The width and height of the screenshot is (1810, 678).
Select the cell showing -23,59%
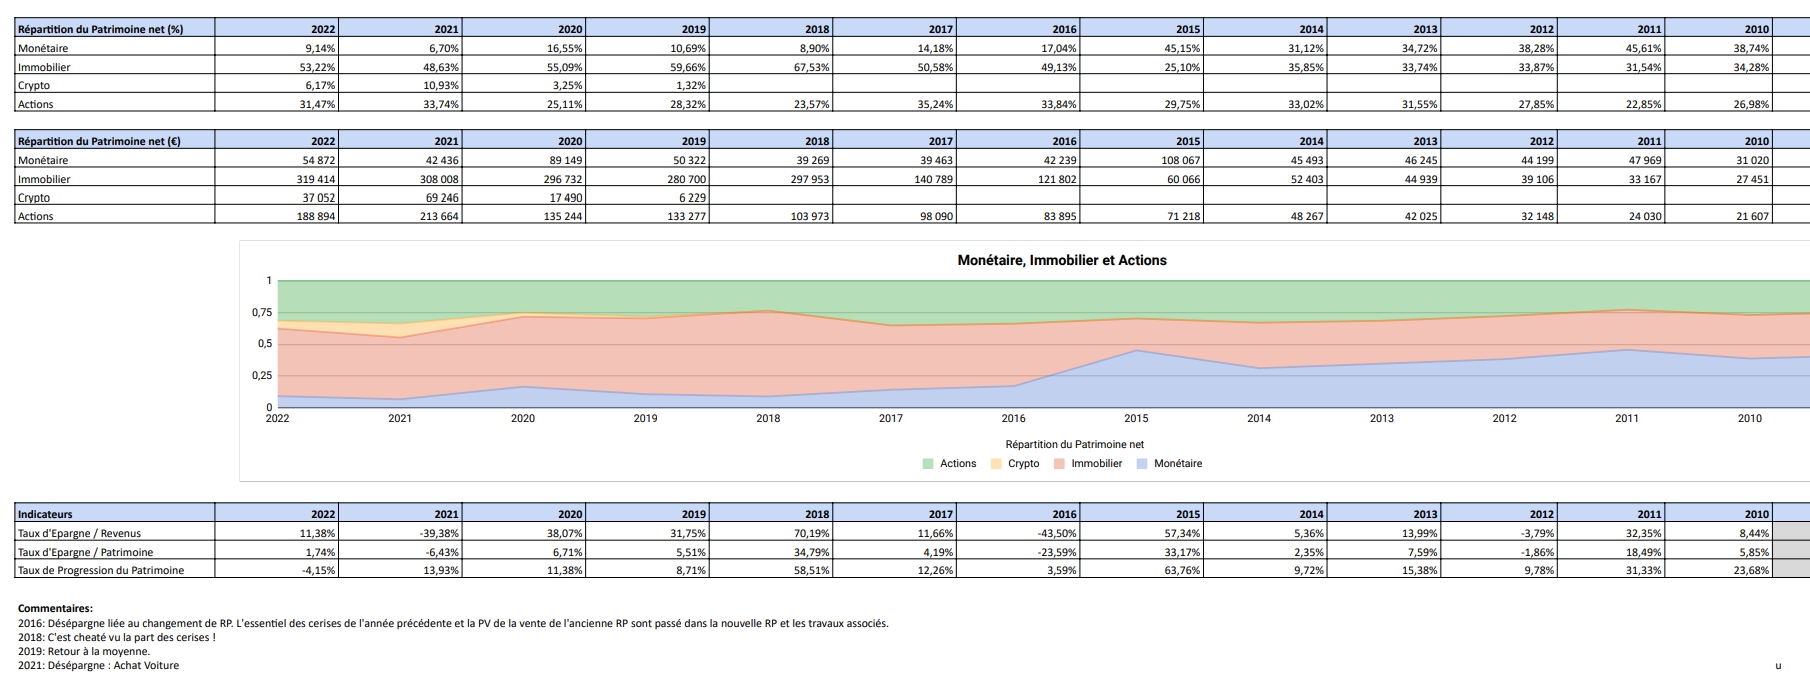pyautogui.click(x=1018, y=552)
